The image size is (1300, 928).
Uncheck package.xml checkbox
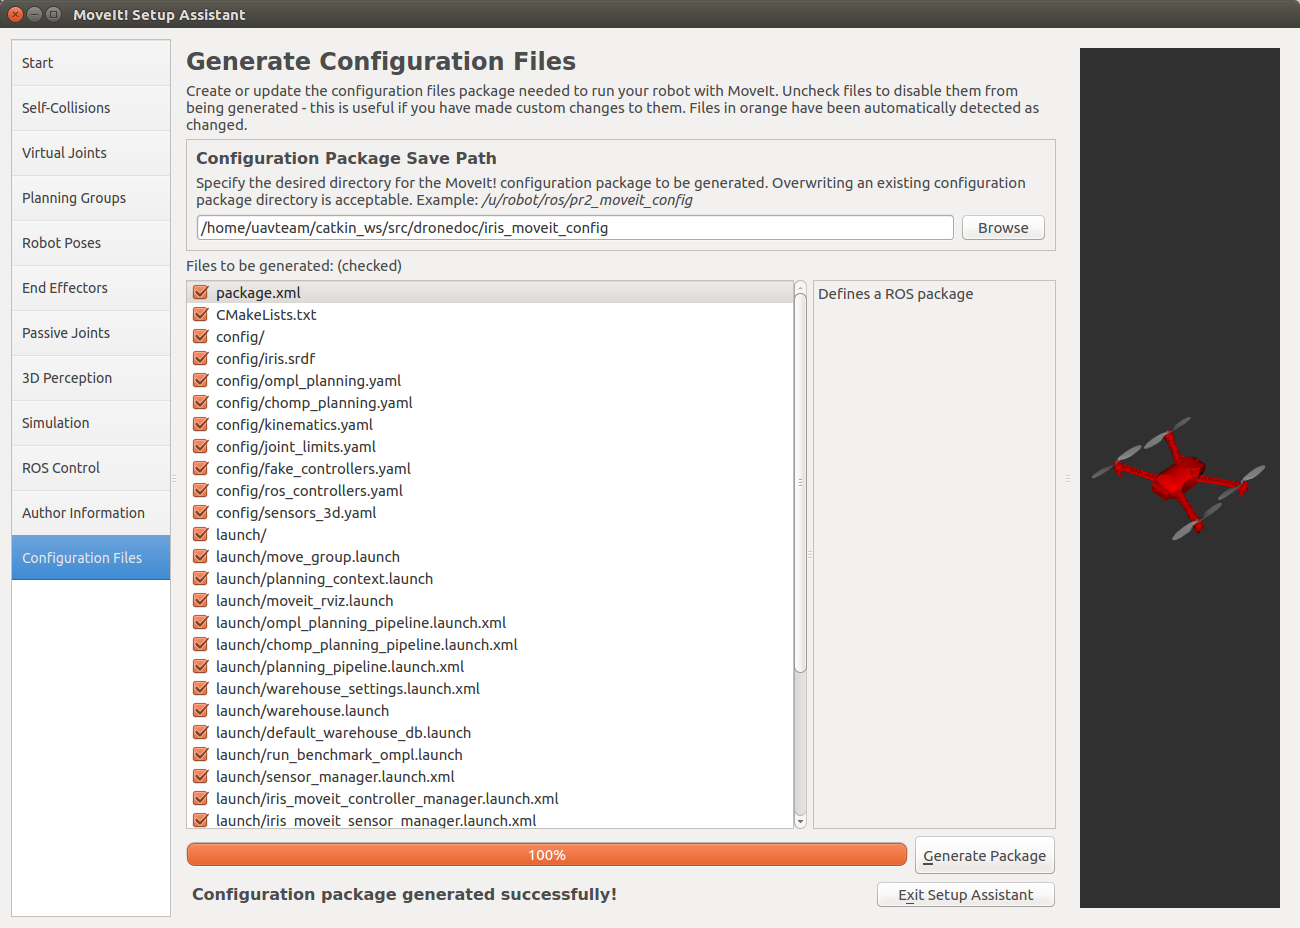coord(200,293)
